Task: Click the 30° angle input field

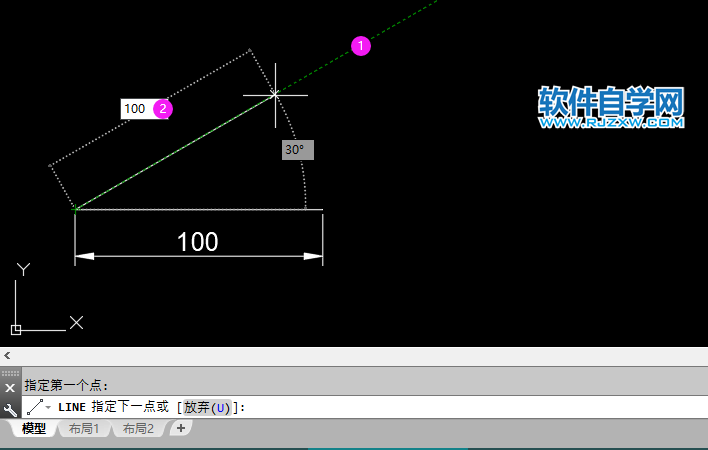Action: coord(298,149)
